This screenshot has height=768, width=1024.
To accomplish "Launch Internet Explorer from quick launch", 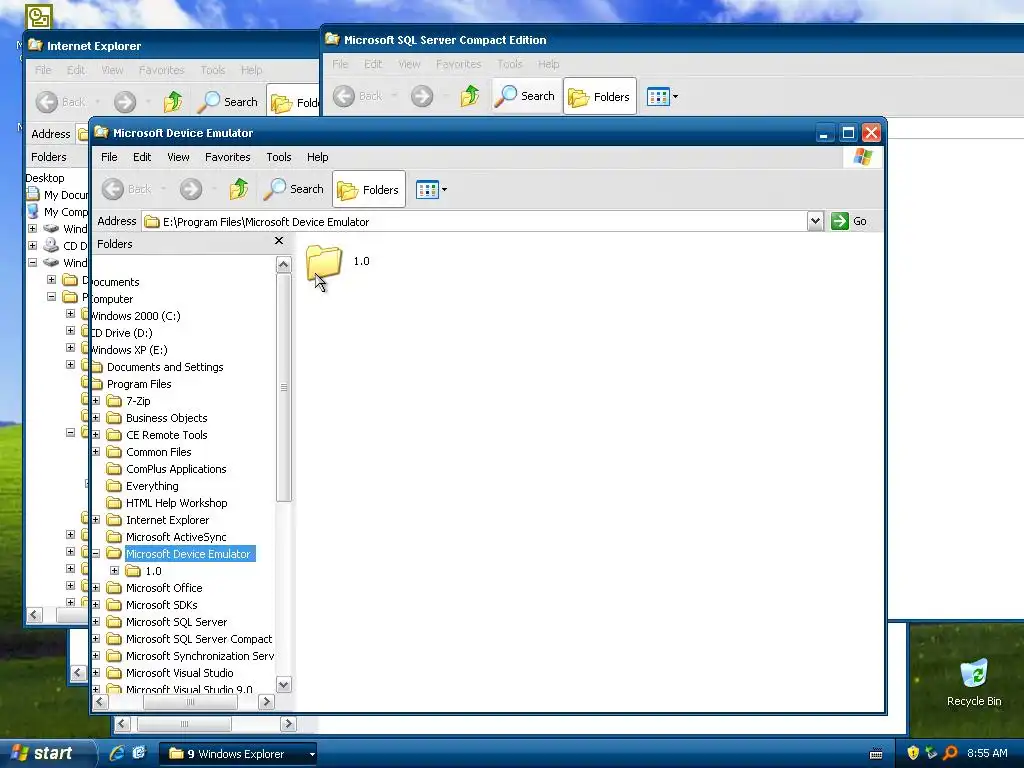I will click(118, 754).
